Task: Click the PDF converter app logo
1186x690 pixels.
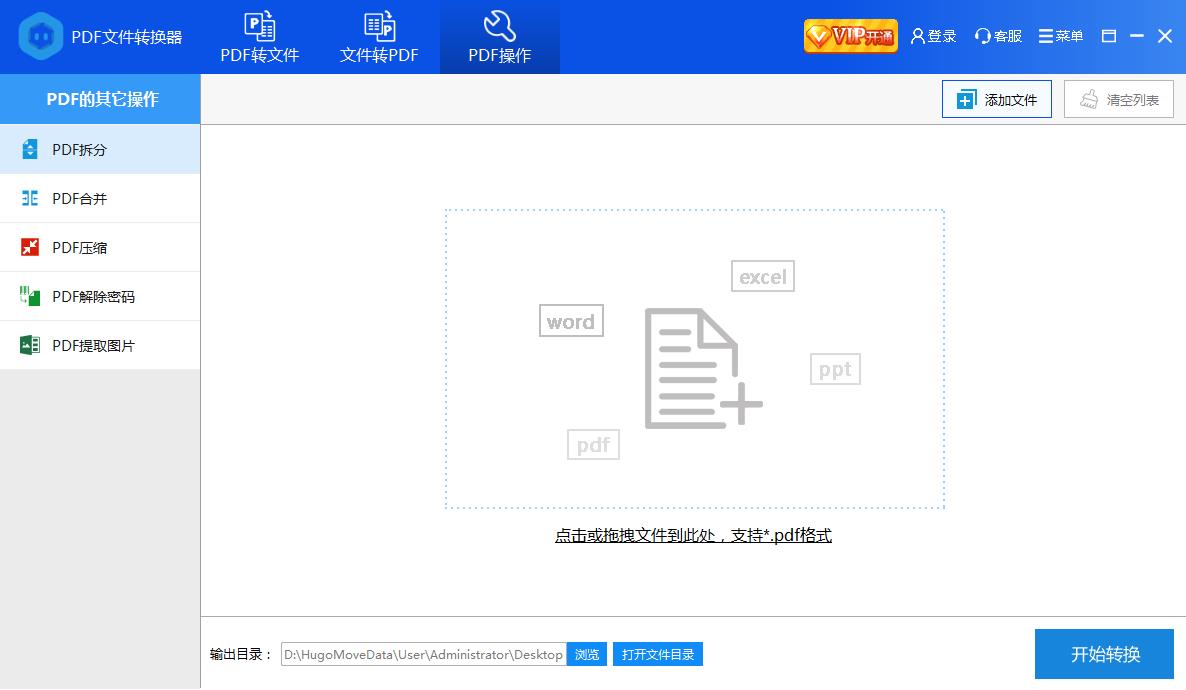Action: (40, 36)
